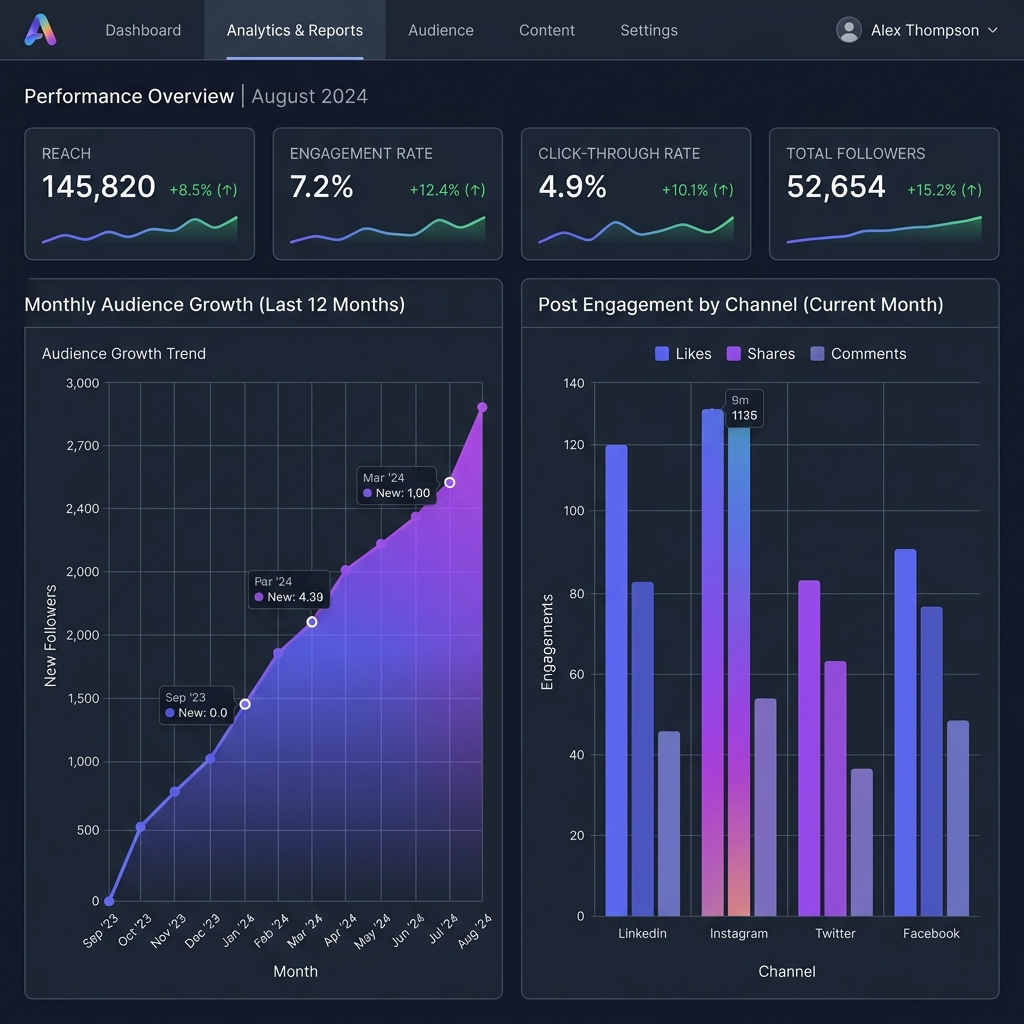Toggle the Shares legend color swatch
Image resolution: width=1024 pixels, height=1024 pixels.
pyautogui.click(x=733, y=353)
